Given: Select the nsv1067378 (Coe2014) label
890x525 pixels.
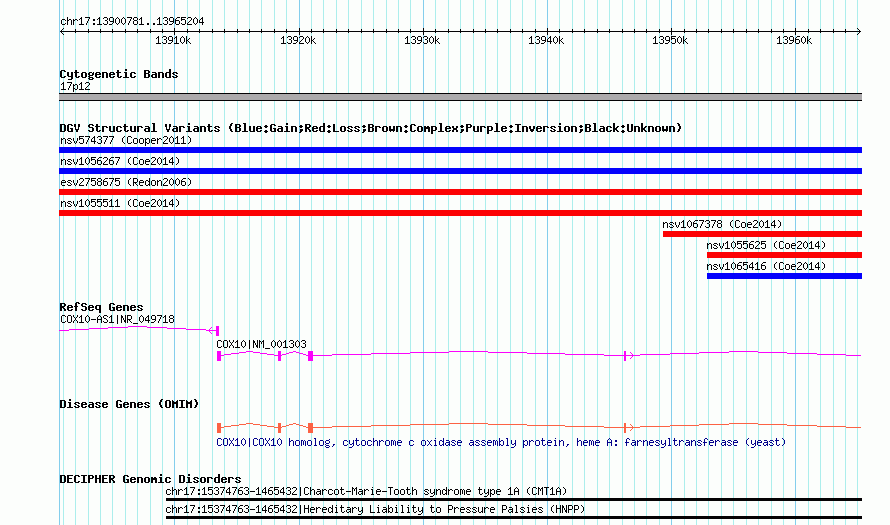Looking at the screenshot, I should point(722,224).
